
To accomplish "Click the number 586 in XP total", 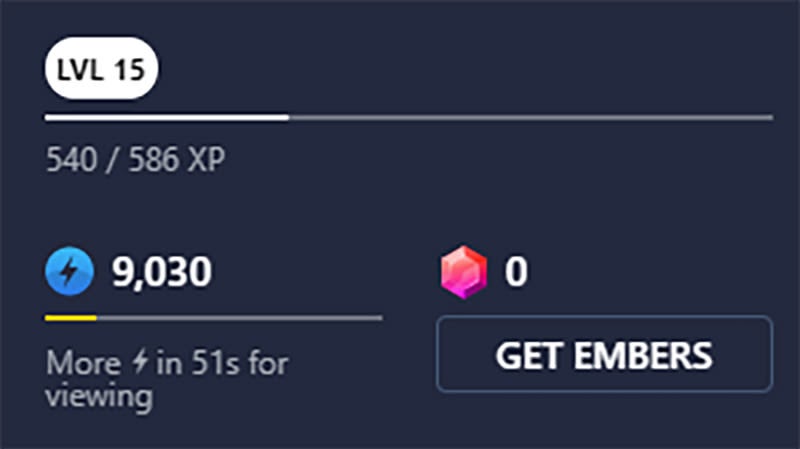I will (154, 159).
